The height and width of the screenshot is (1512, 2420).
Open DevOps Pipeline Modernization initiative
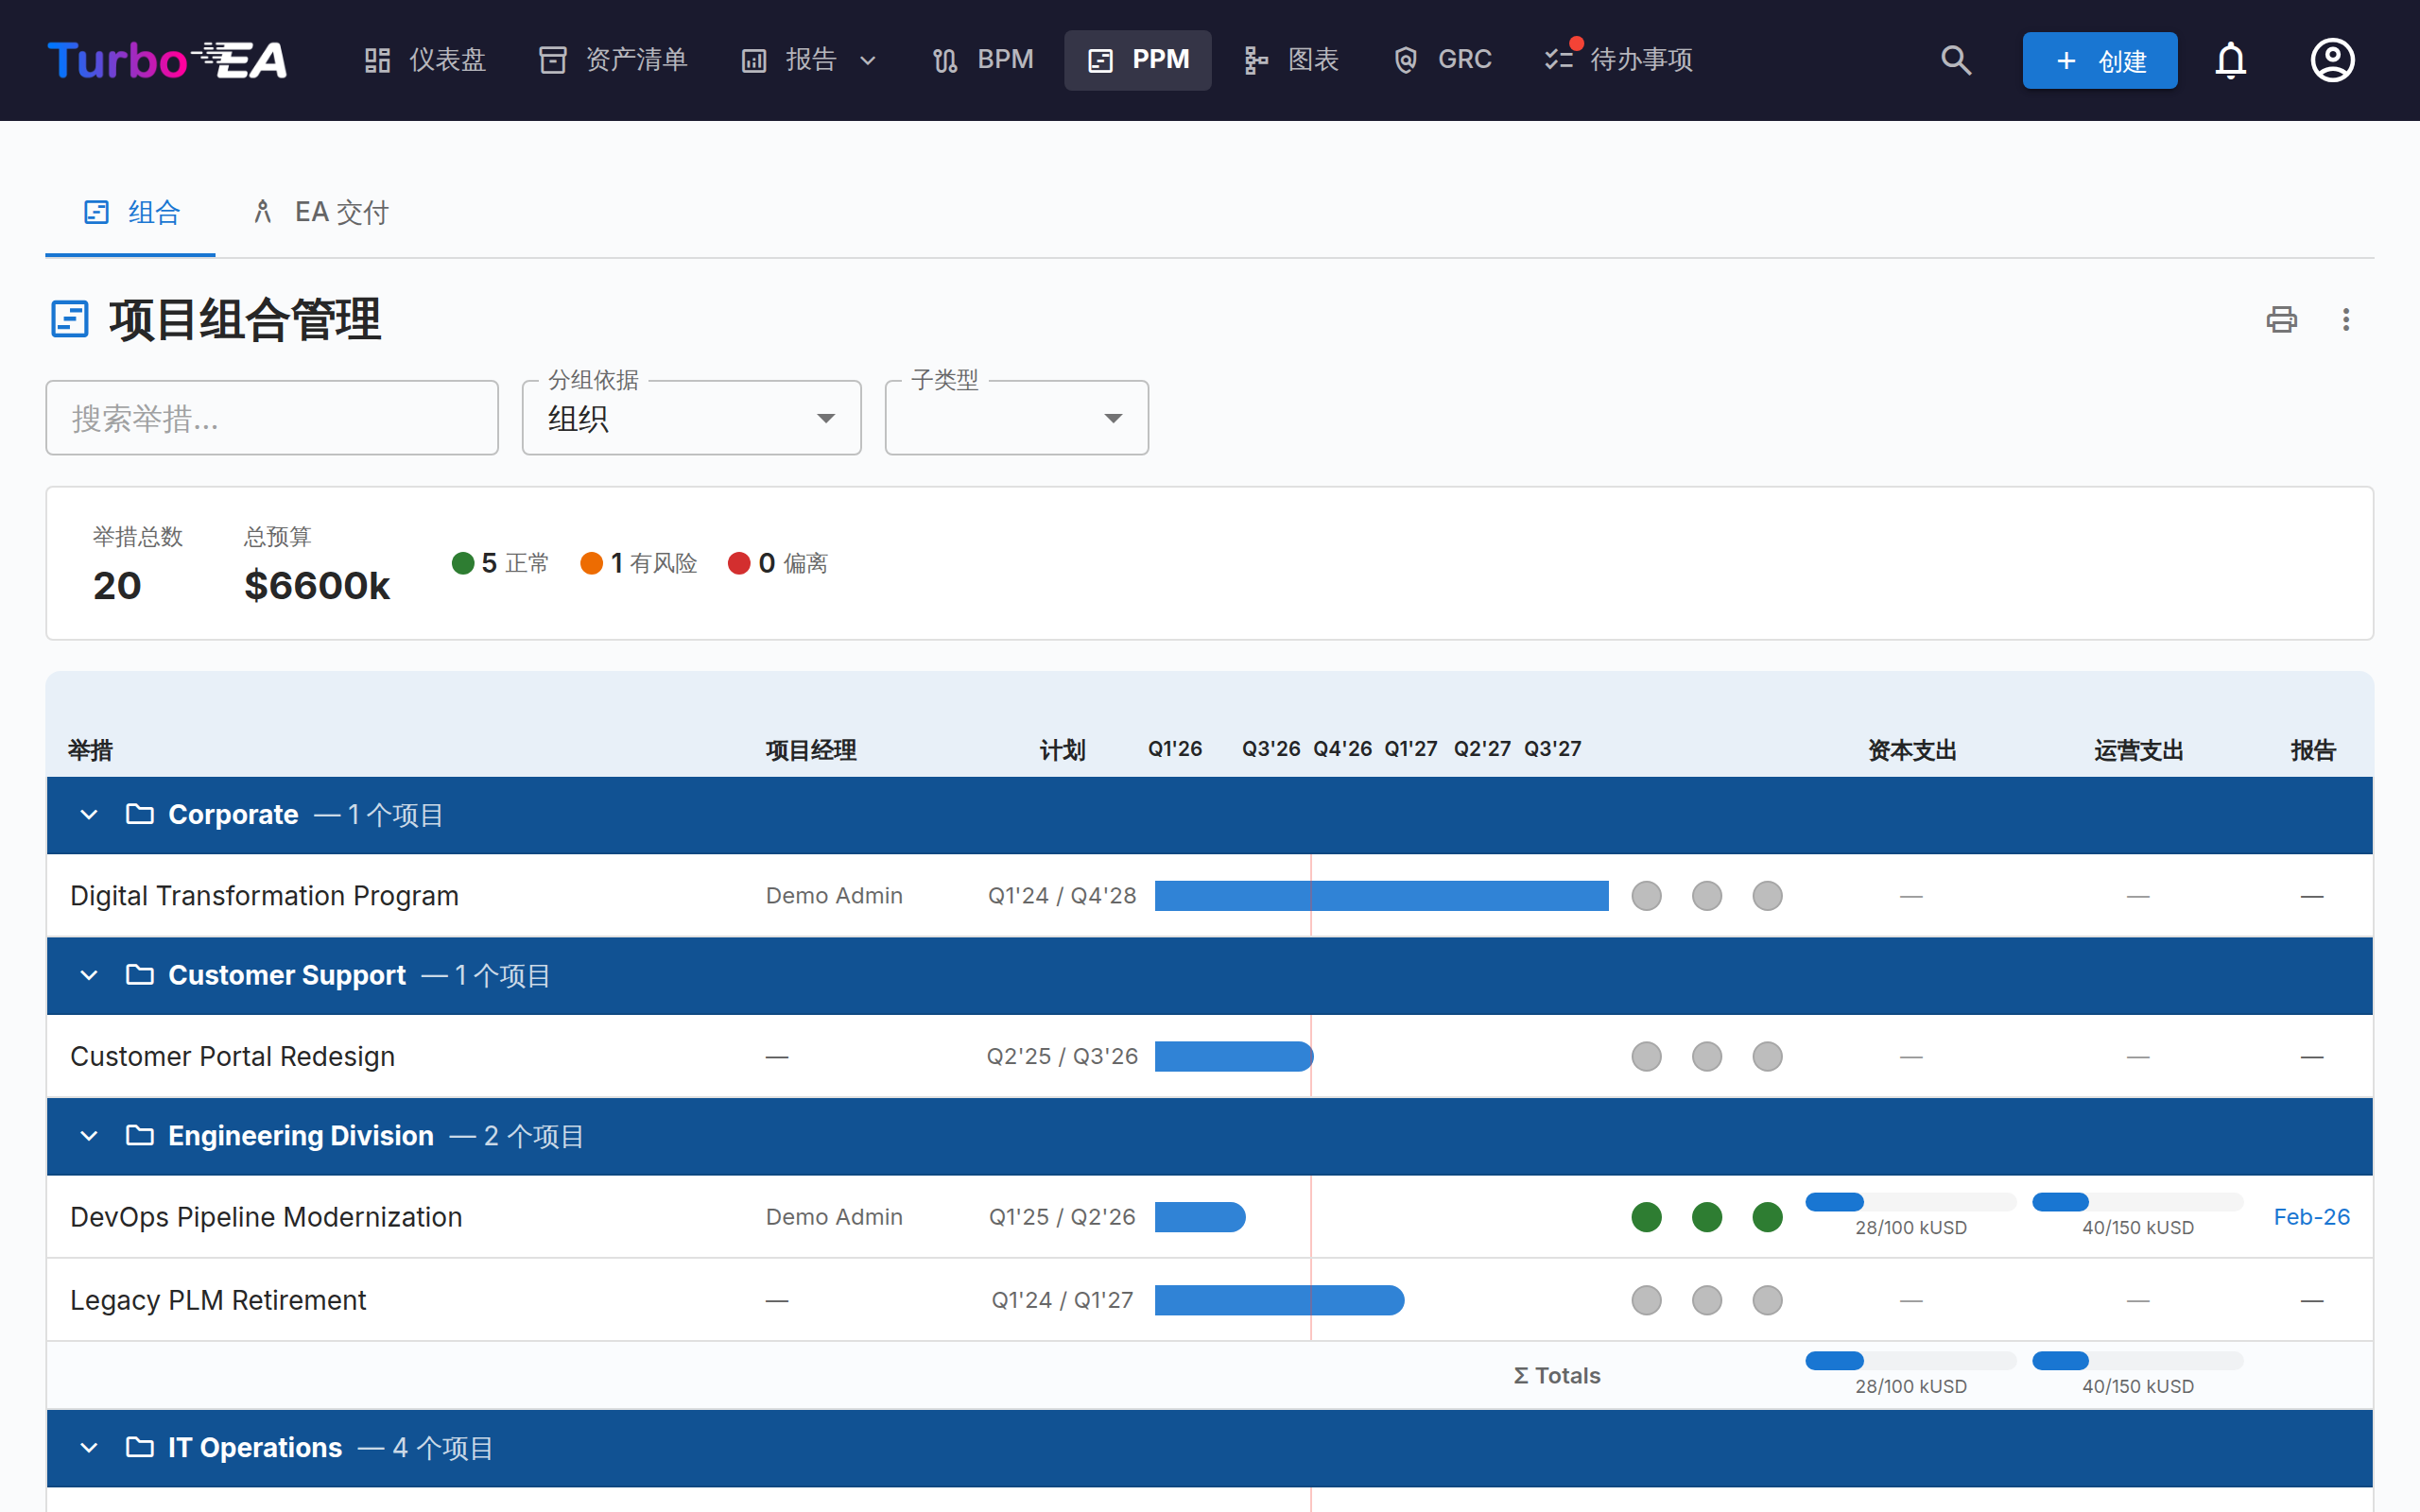(x=266, y=1217)
